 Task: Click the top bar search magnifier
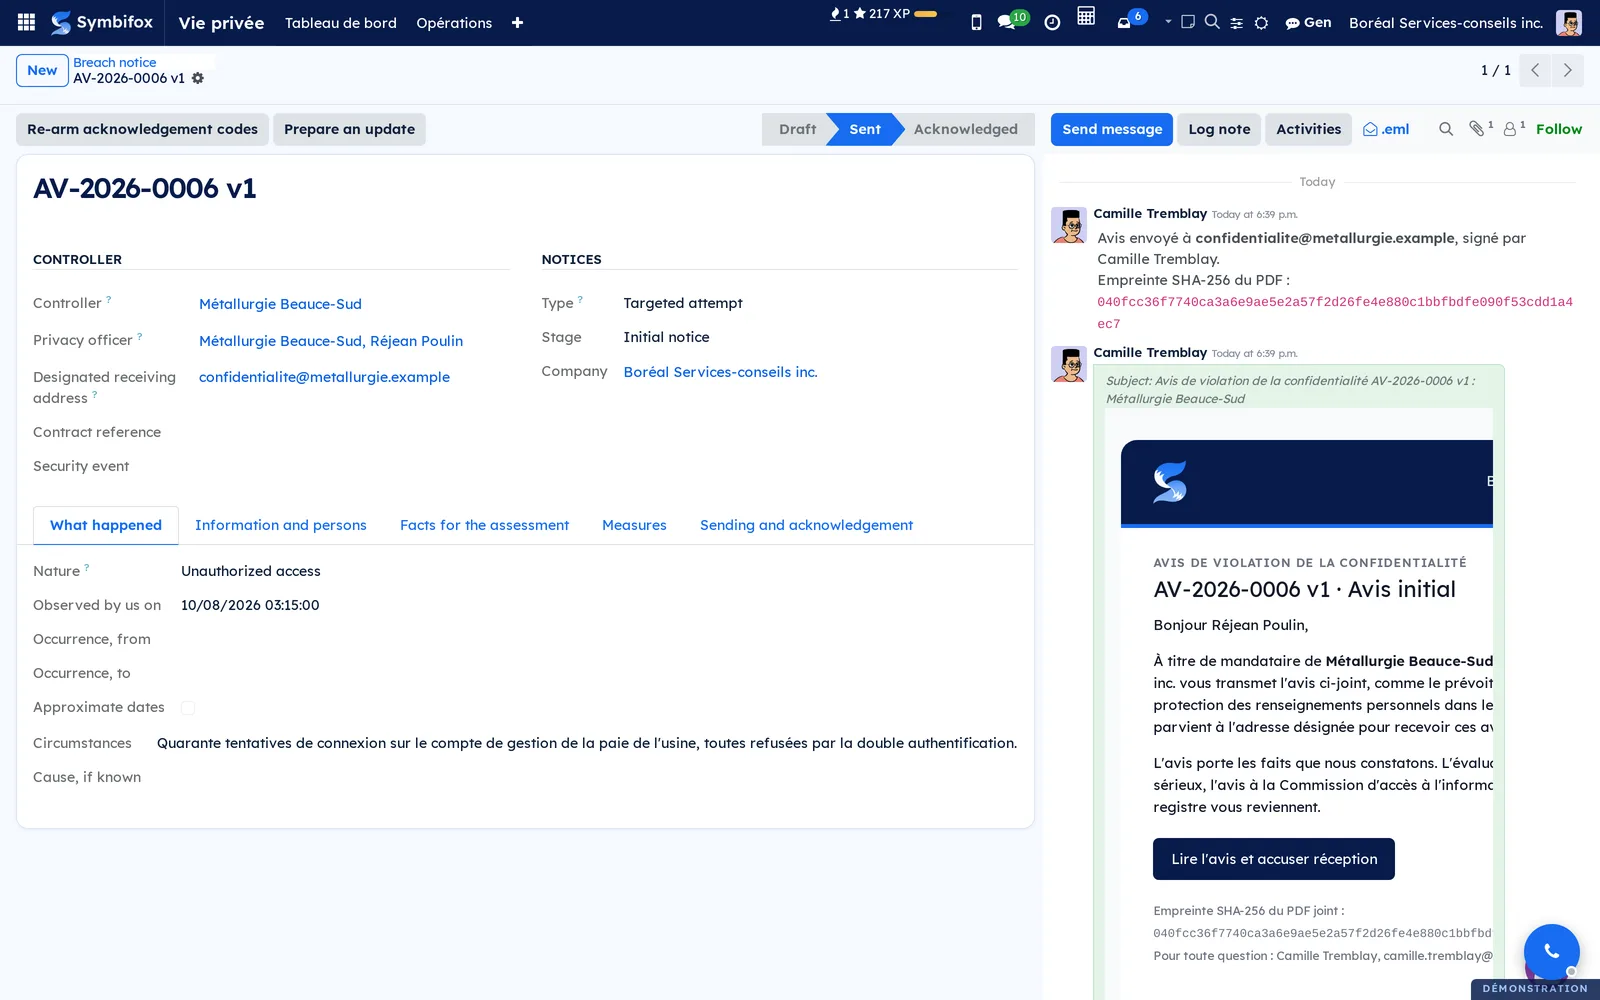pos(1212,21)
